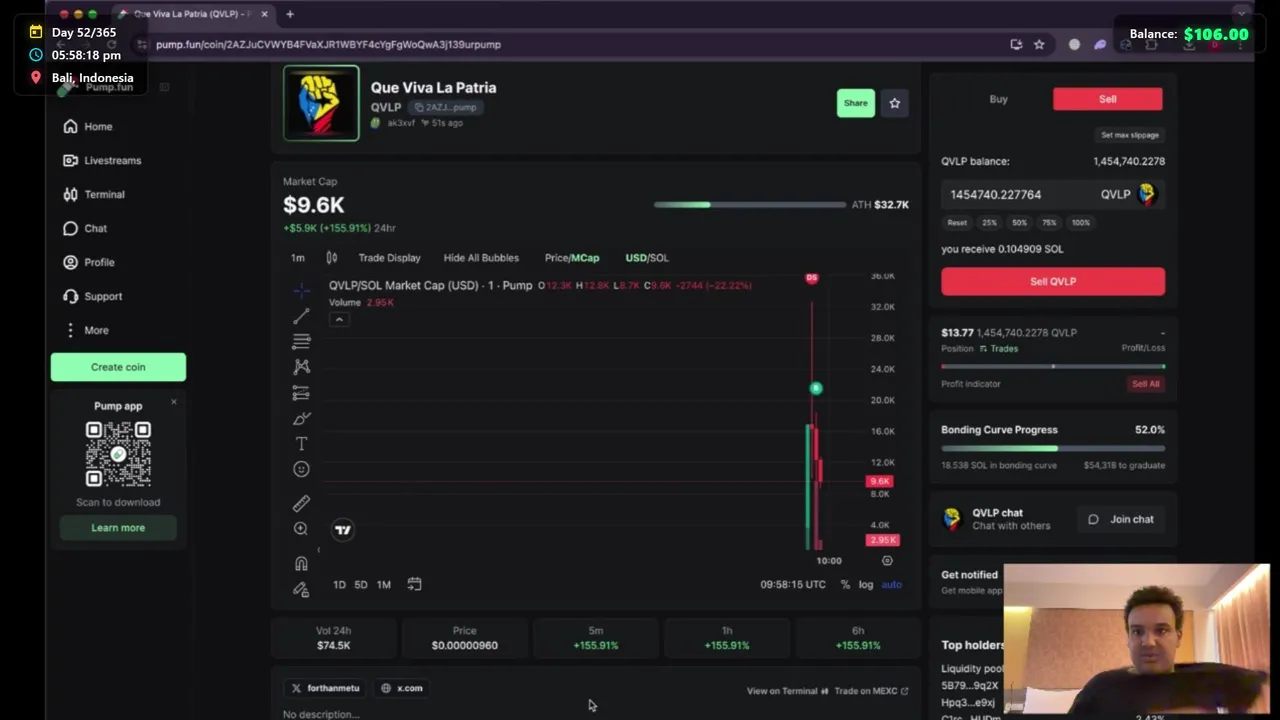Toggle the log scale on chart
Screen dimensions: 1280x720
865,585
